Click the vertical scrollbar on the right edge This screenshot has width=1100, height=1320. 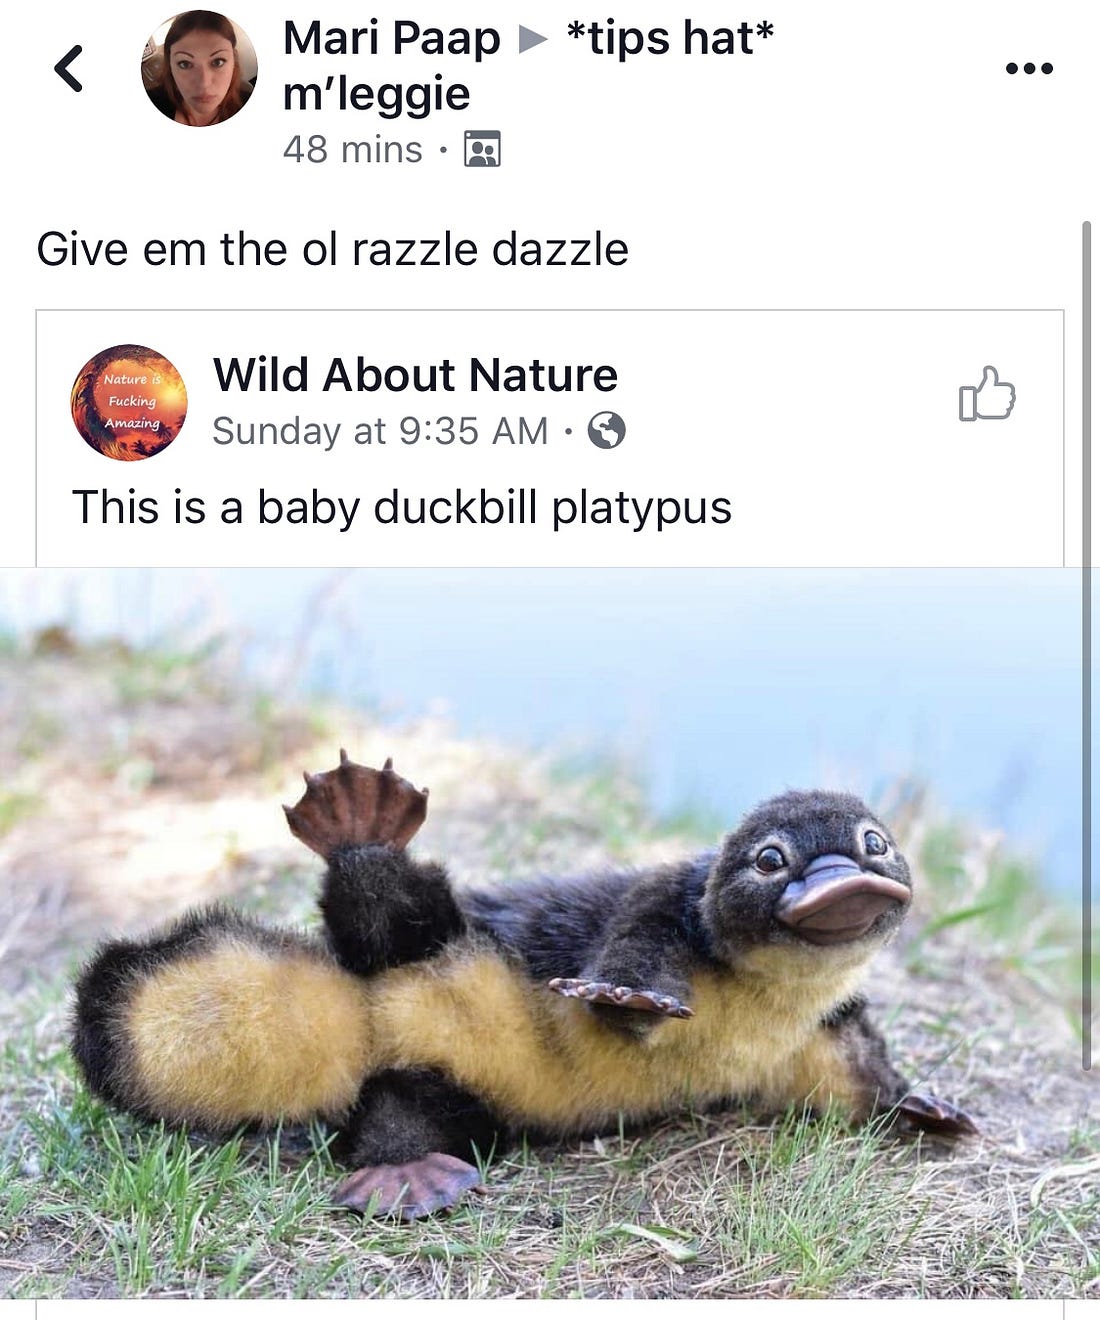1087,646
